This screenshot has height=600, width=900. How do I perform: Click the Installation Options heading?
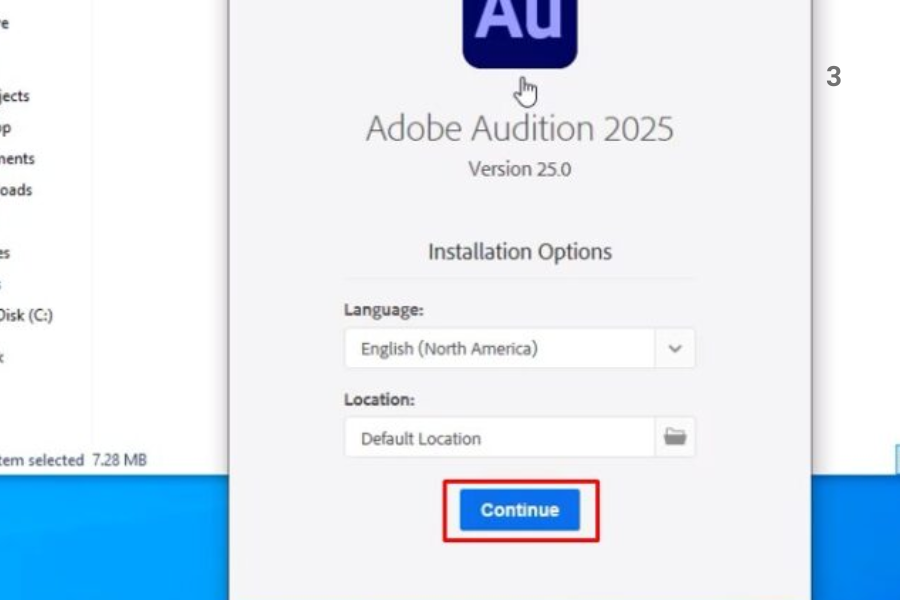pos(519,251)
